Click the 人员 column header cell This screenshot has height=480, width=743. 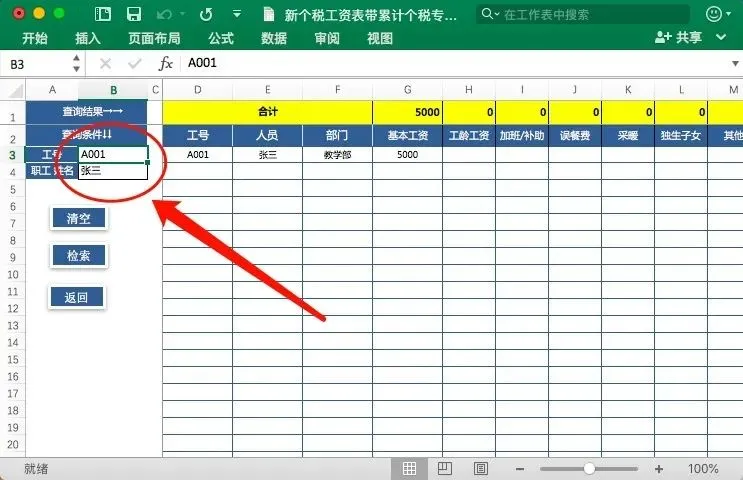(x=268, y=136)
